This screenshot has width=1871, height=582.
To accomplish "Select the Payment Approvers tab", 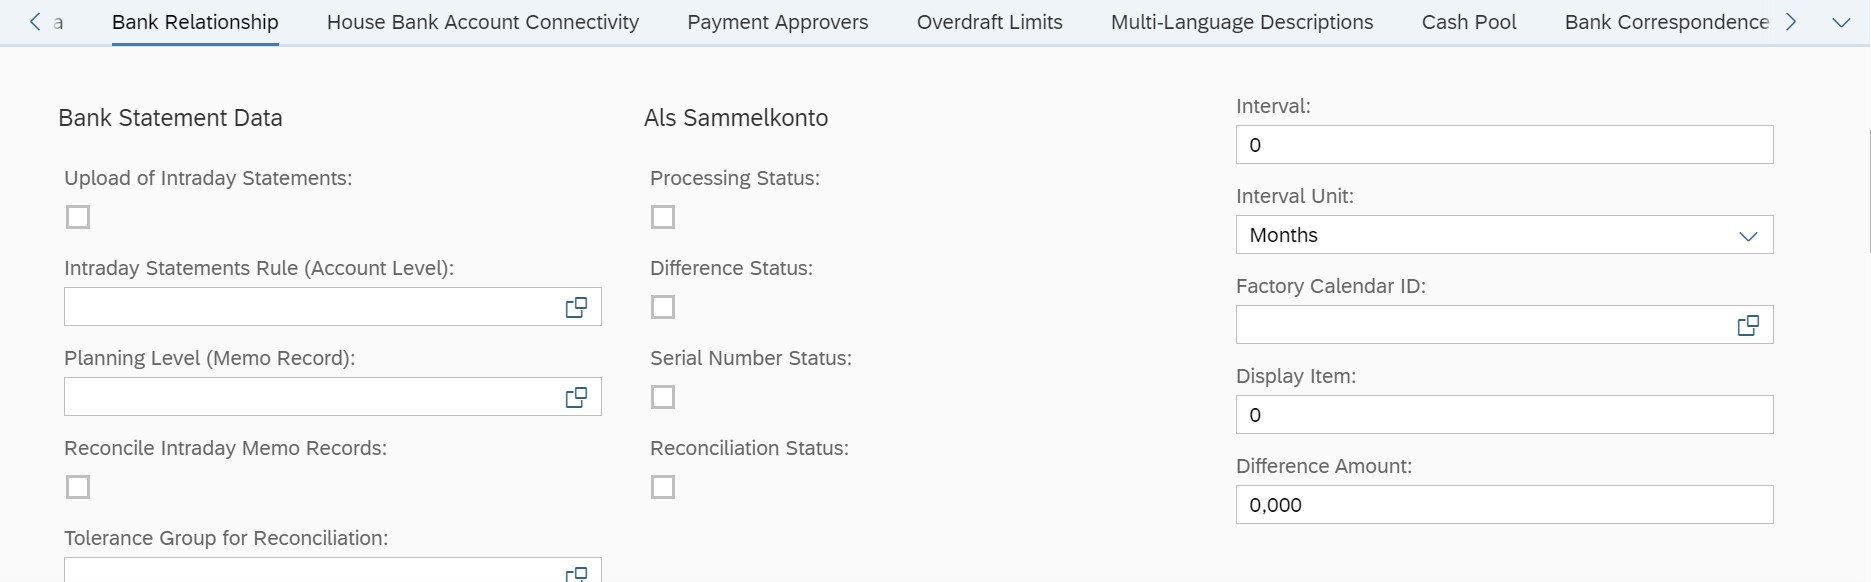I will pyautogui.click(x=778, y=22).
